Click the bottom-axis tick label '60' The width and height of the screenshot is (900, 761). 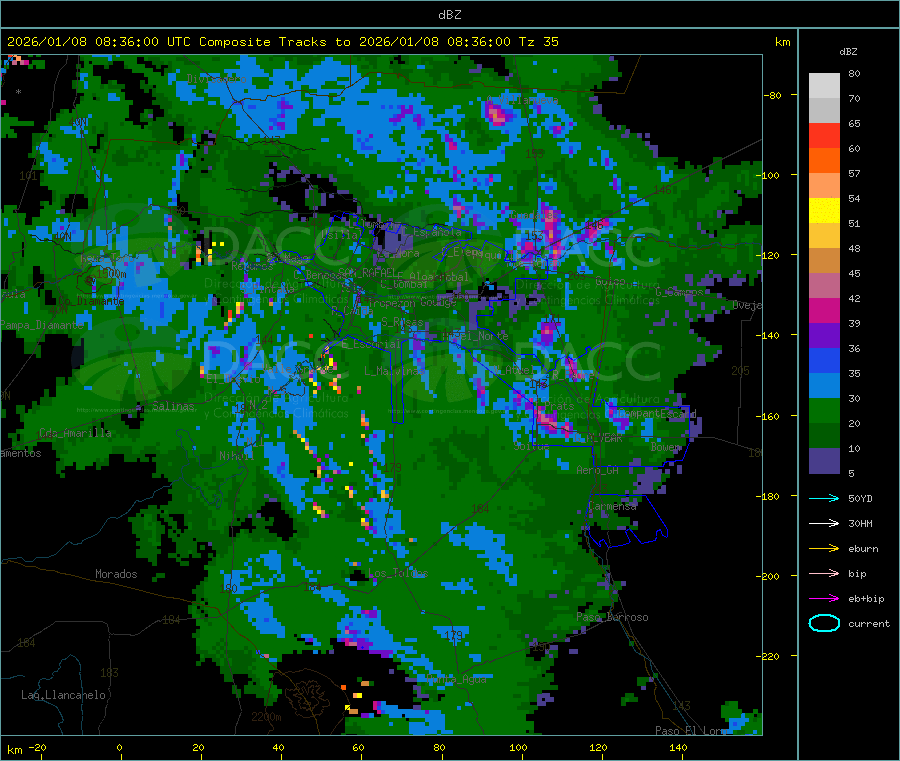(358, 747)
